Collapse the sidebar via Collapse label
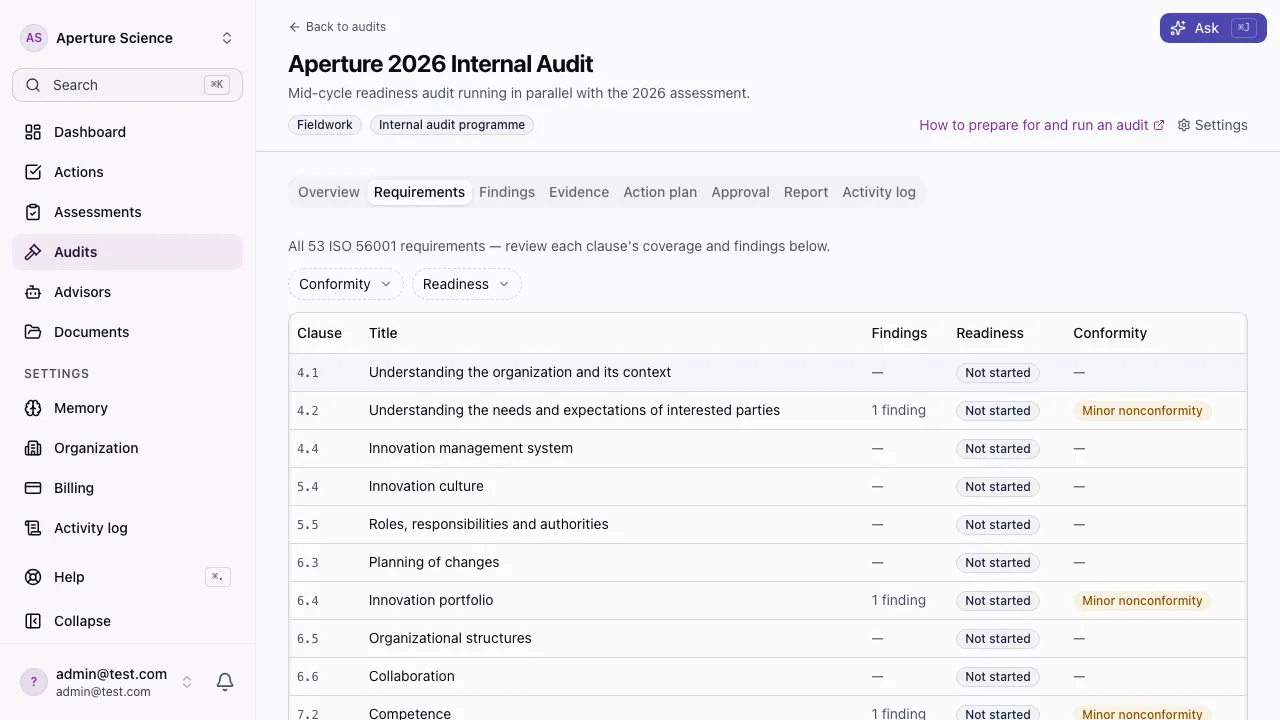The height and width of the screenshot is (720, 1280). pyautogui.click(x=82, y=621)
